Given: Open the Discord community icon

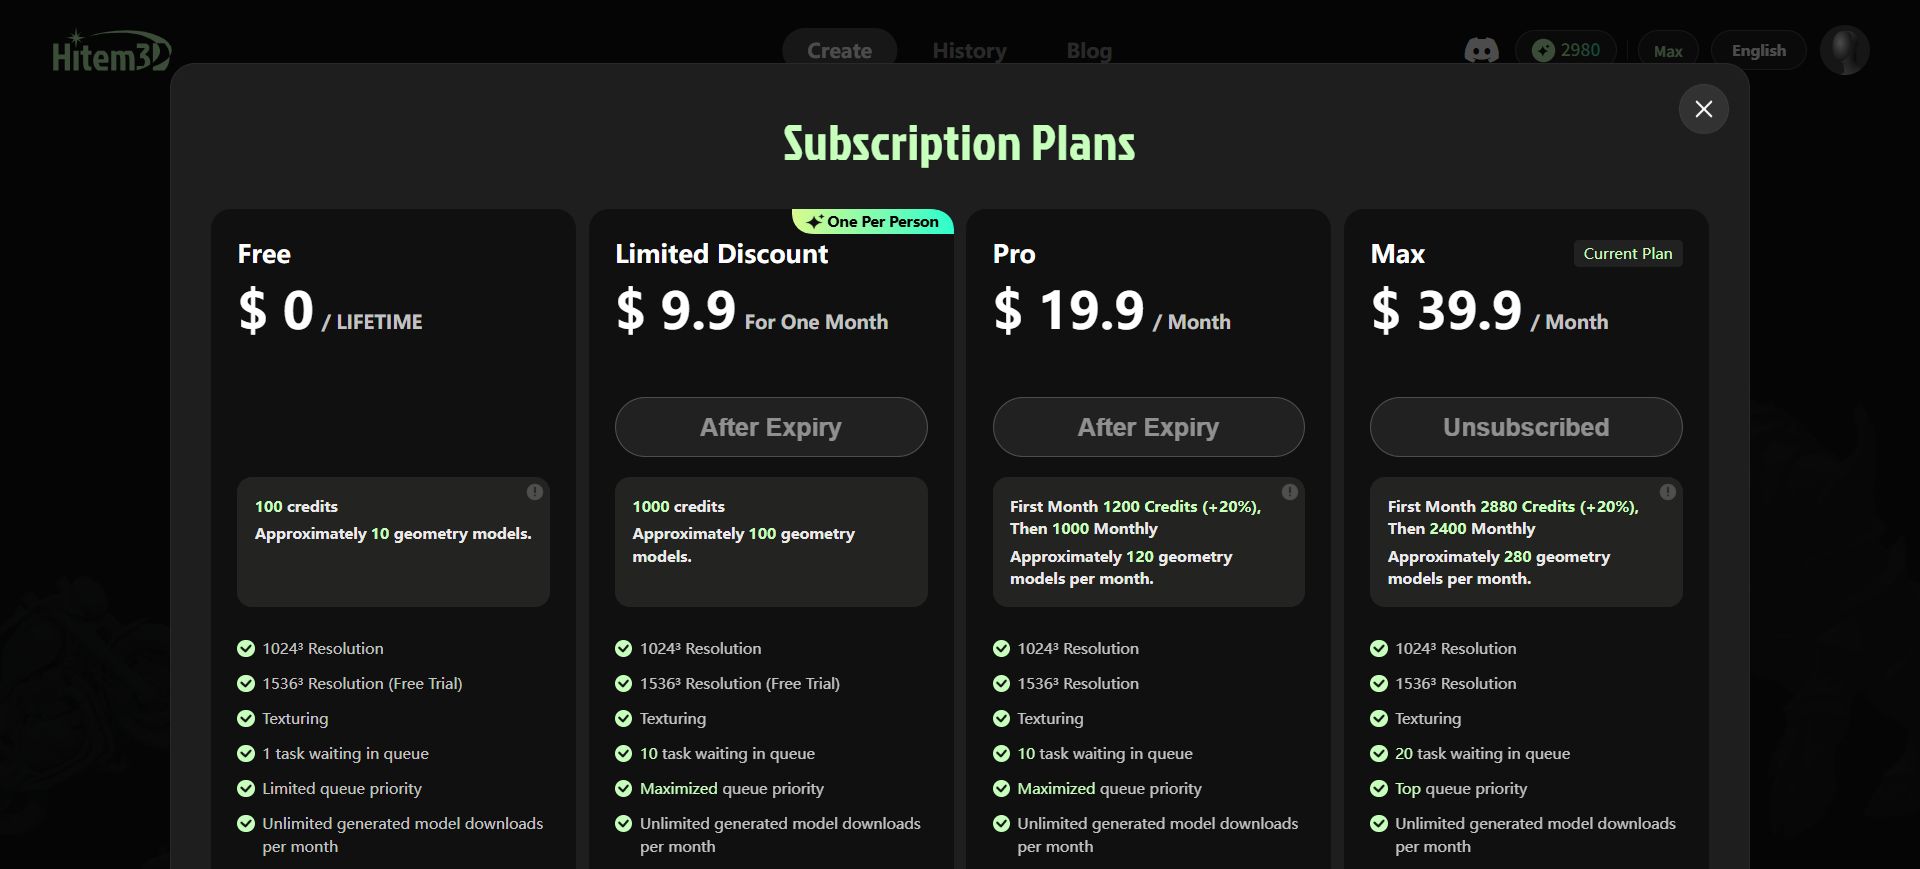Looking at the screenshot, I should tap(1481, 50).
